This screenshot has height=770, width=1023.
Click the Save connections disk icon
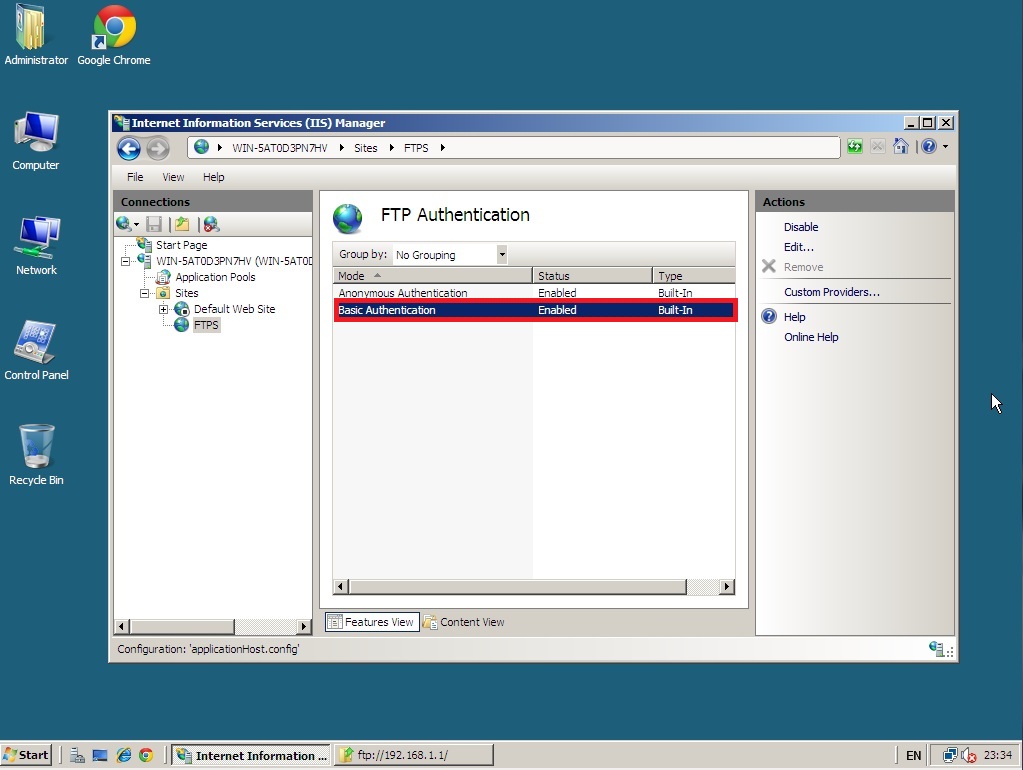tap(154, 224)
